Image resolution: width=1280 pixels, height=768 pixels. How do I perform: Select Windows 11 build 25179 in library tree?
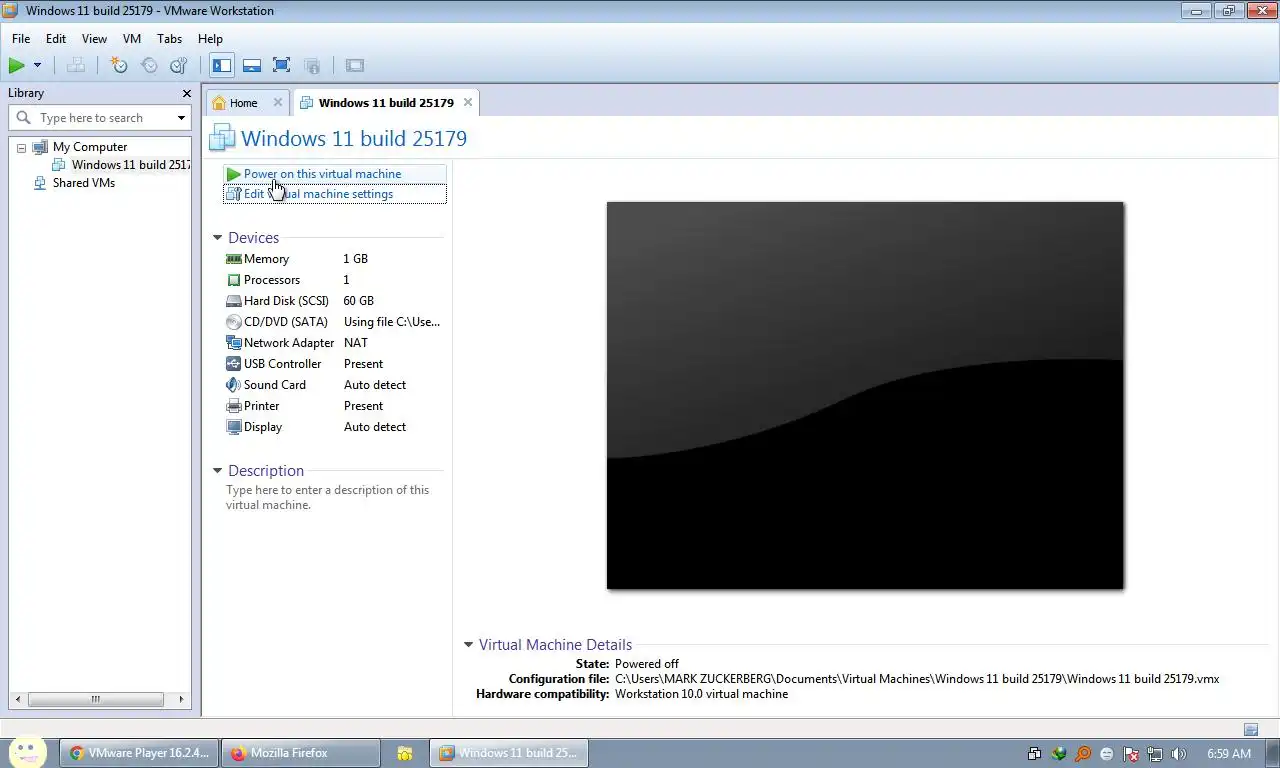(130, 165)
